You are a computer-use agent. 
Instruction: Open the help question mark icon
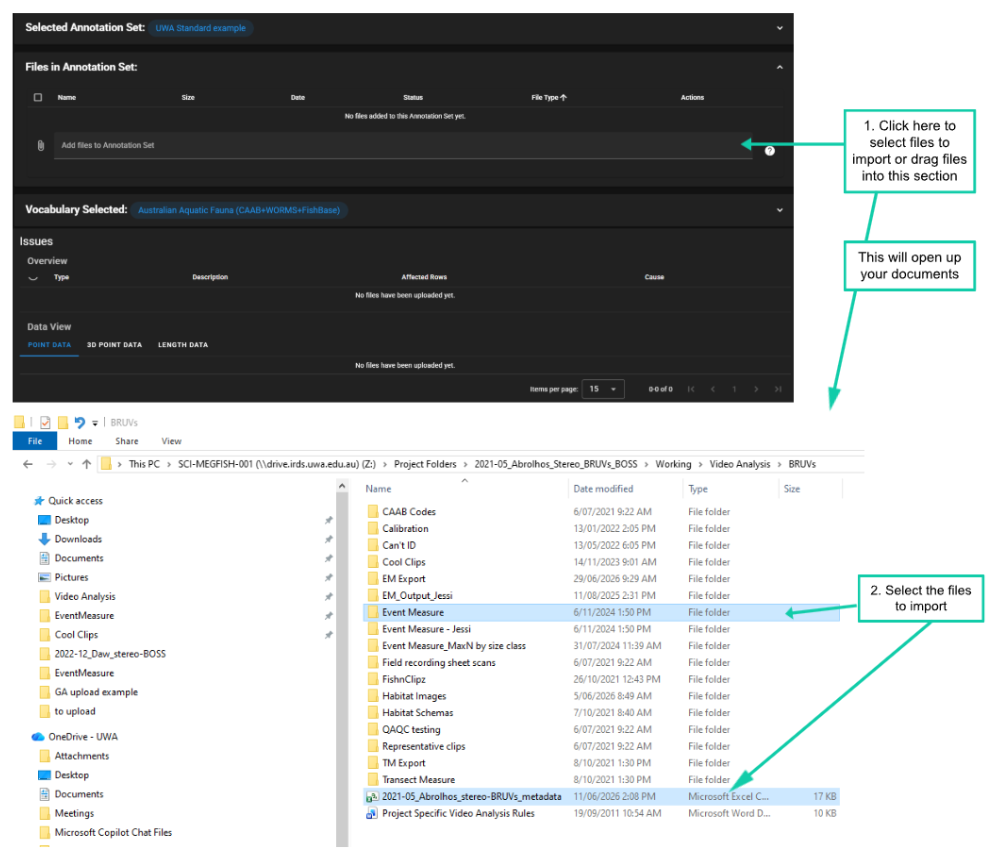(769, 151)
